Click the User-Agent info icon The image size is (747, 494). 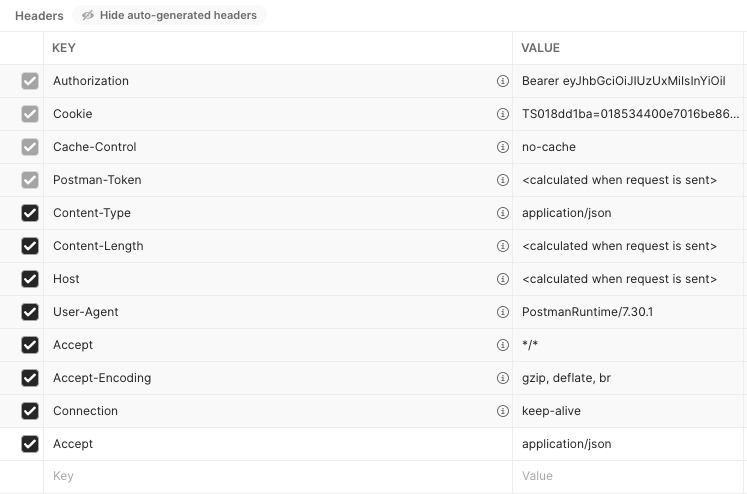pyautogui.click(x=503, y=312)
